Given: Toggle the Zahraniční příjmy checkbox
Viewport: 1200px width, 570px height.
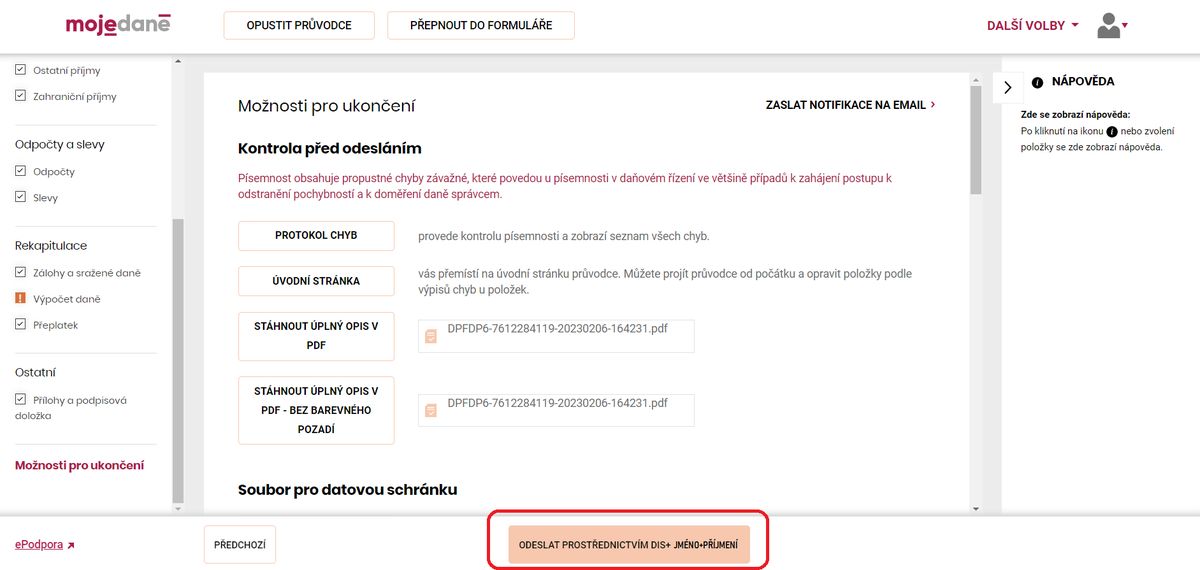Looking at the screenshot, I should pos(20,96).
